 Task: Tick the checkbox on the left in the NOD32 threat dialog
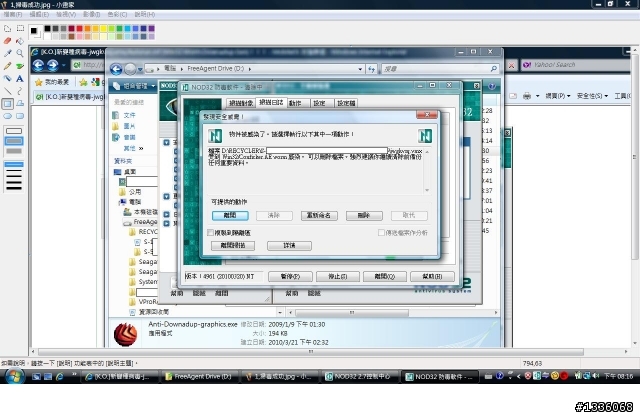coord(211,233)
